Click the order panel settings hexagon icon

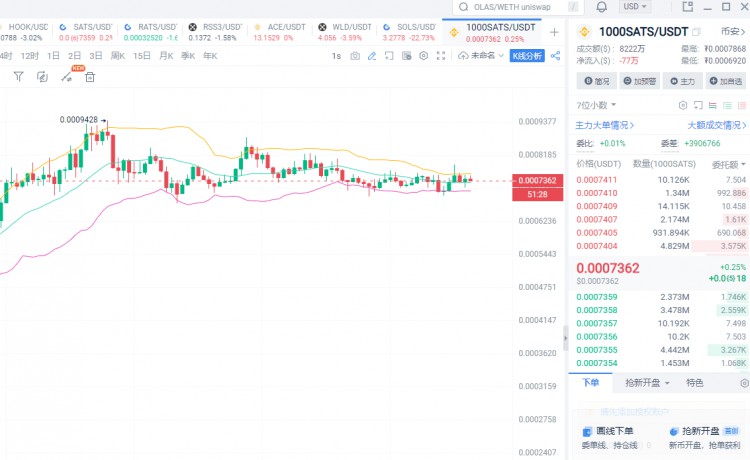[x=744, y=383]
